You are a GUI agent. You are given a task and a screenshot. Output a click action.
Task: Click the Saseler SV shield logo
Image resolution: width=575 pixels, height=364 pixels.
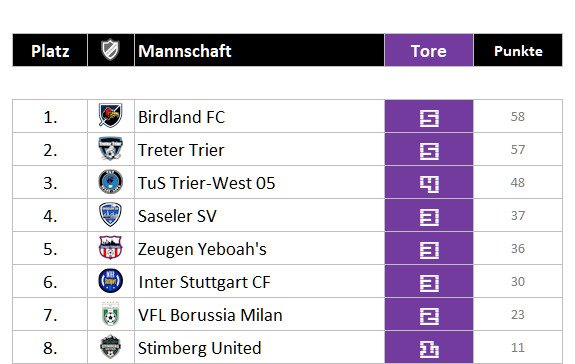click(x=110, y=214)
